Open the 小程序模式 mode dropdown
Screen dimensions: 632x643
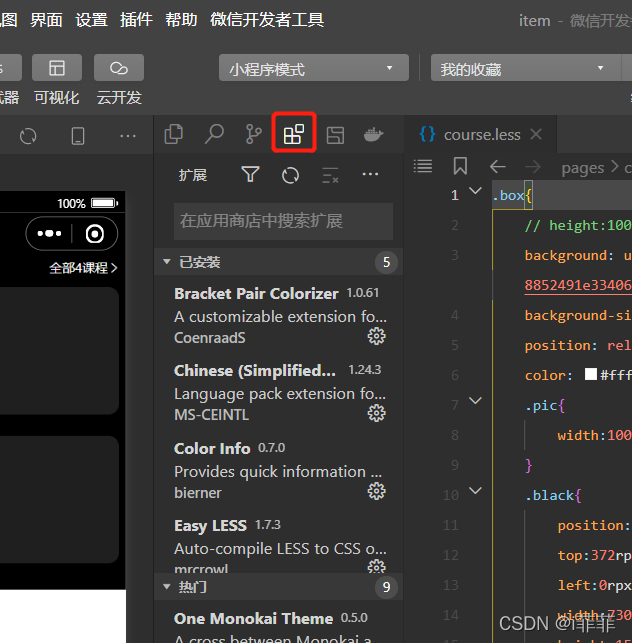coord(314,68)
